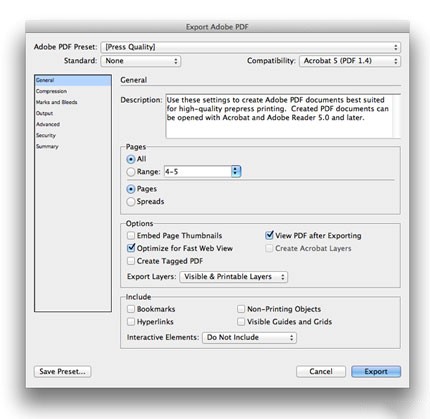Enable Create Tagged PDF checkbox
This screenshot has width=430, height=419.
point(131,261)
